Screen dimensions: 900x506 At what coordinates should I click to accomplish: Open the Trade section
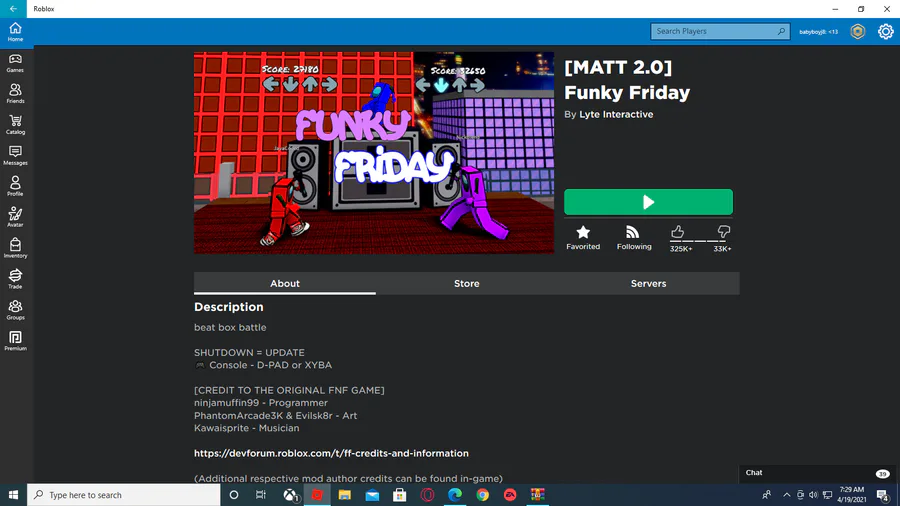point(15,279)
